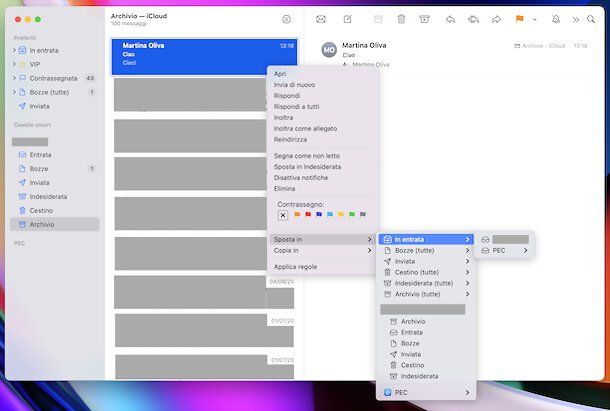610x411 pixels.
Task: Click the MO sender avatar
Action: click(x=329, y=50)
